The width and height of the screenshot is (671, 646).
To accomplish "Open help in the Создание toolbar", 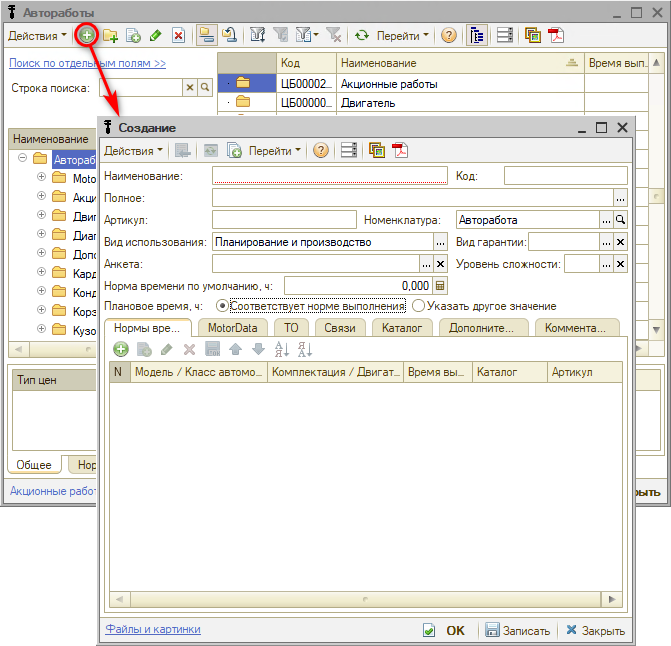I will point(320,151).
